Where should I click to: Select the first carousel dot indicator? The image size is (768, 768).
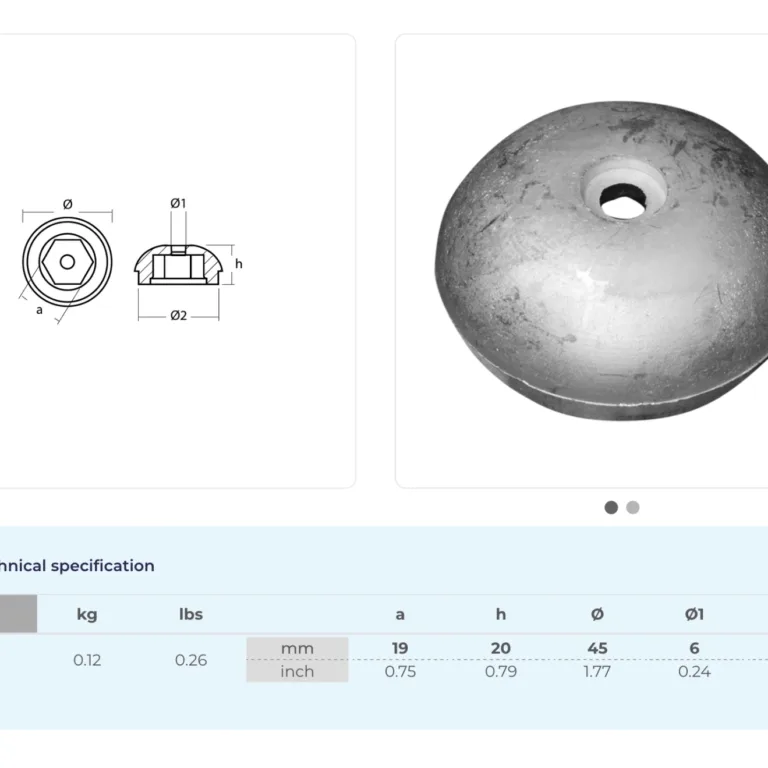[x=611, y=507]
